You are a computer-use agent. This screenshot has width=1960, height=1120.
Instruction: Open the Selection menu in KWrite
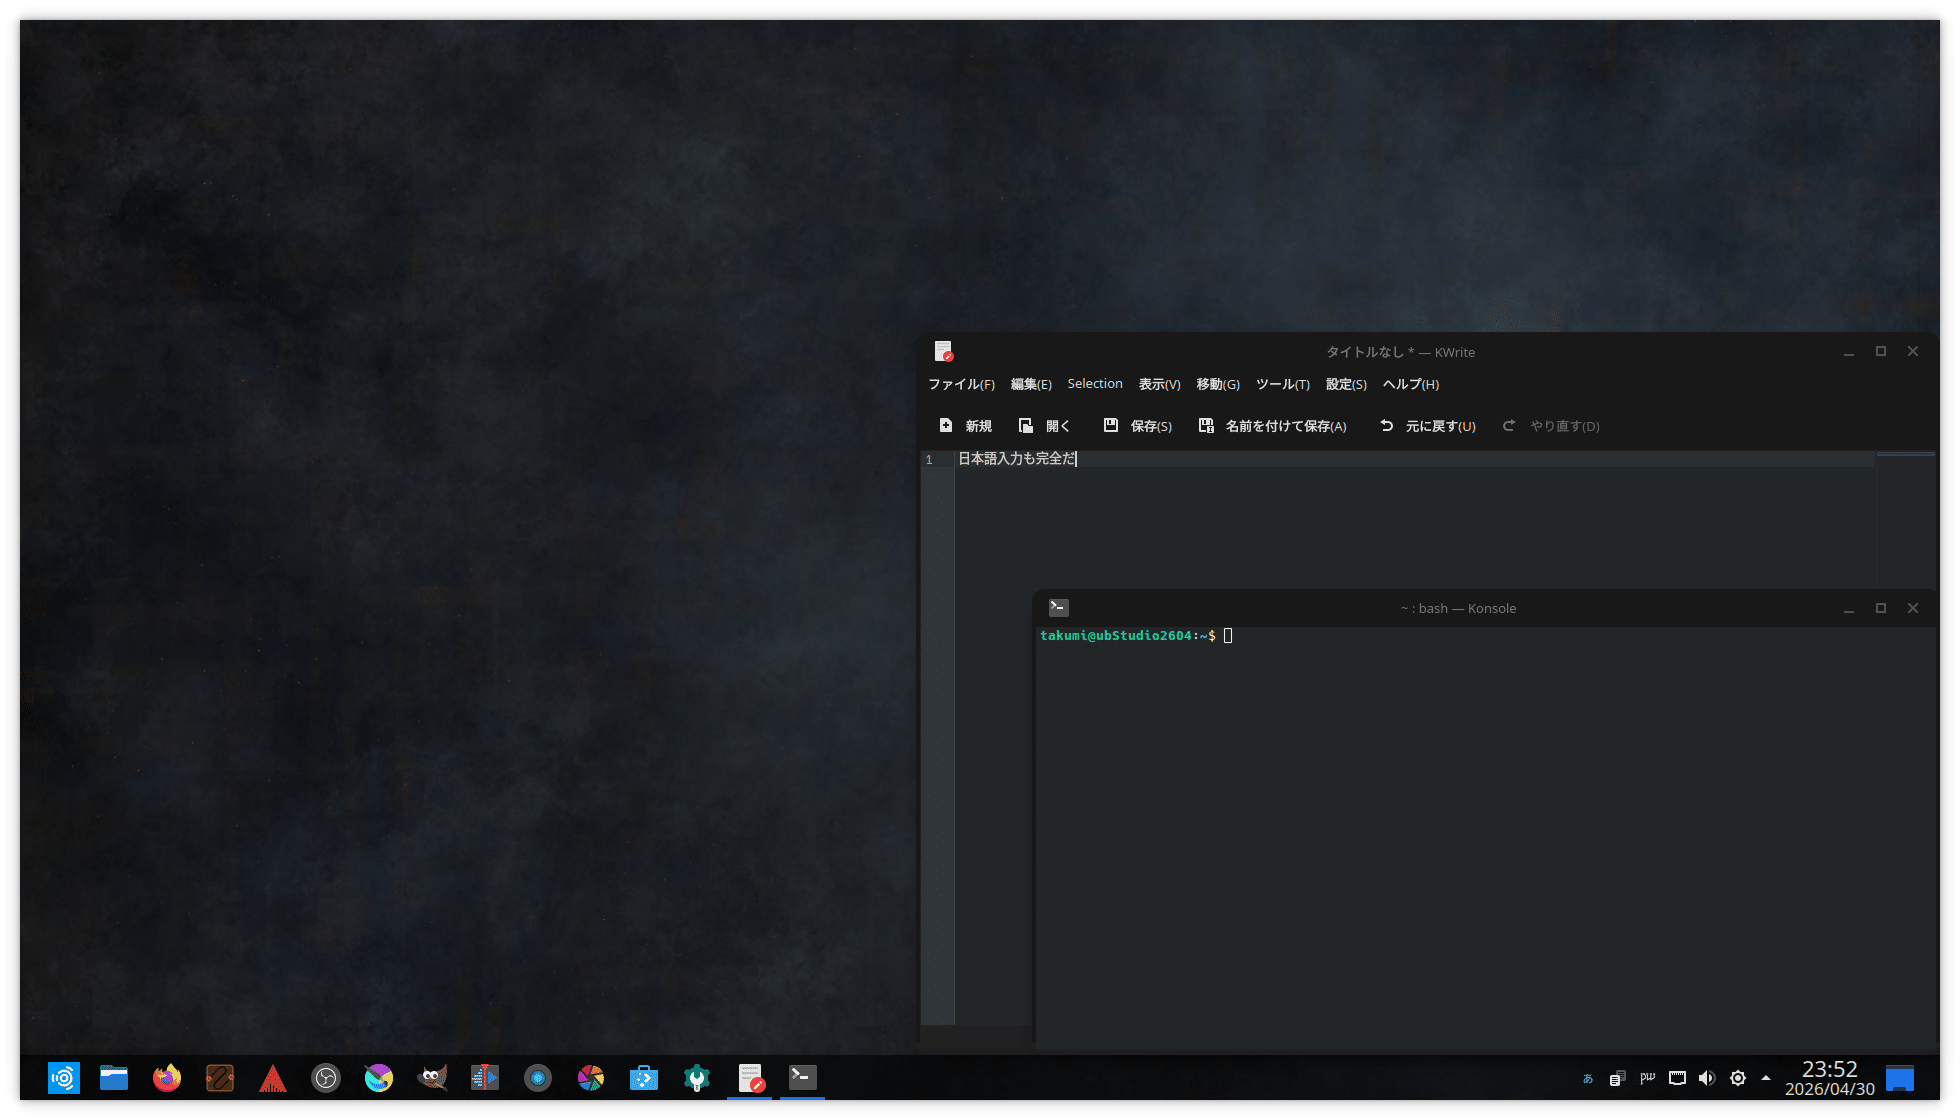pos(1095,384)
